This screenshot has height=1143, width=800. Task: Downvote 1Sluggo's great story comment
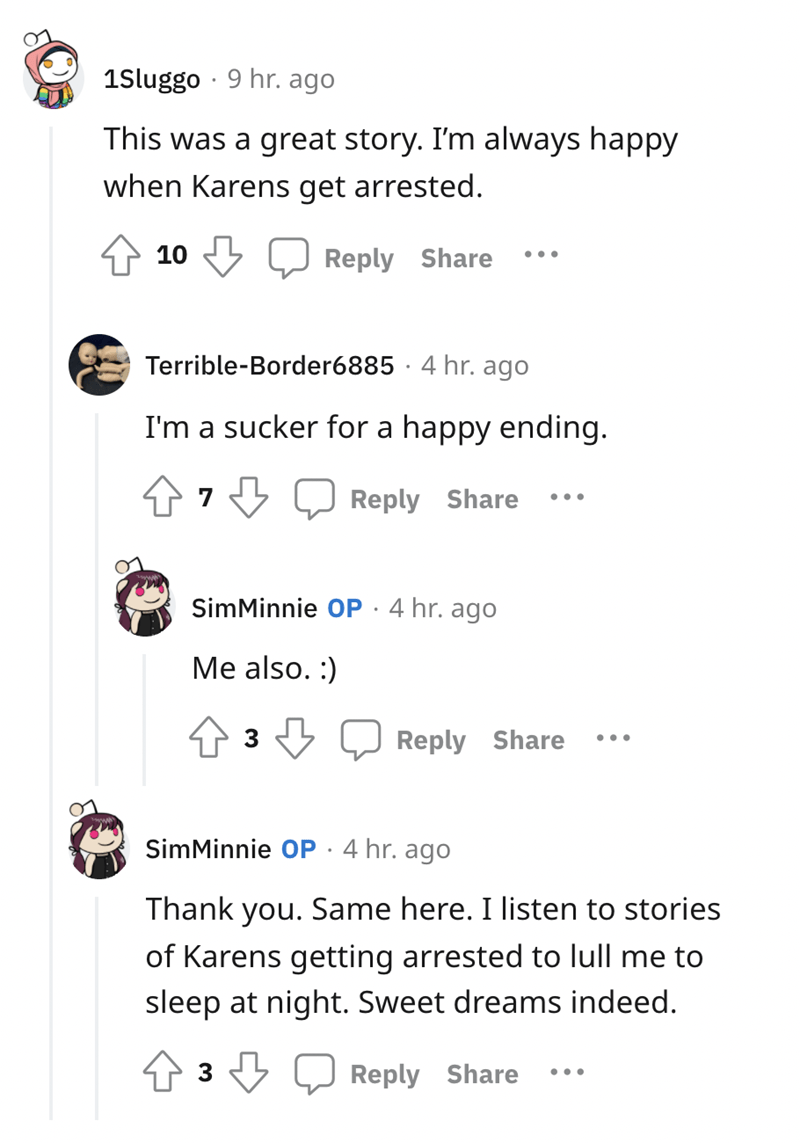(223, 257)
